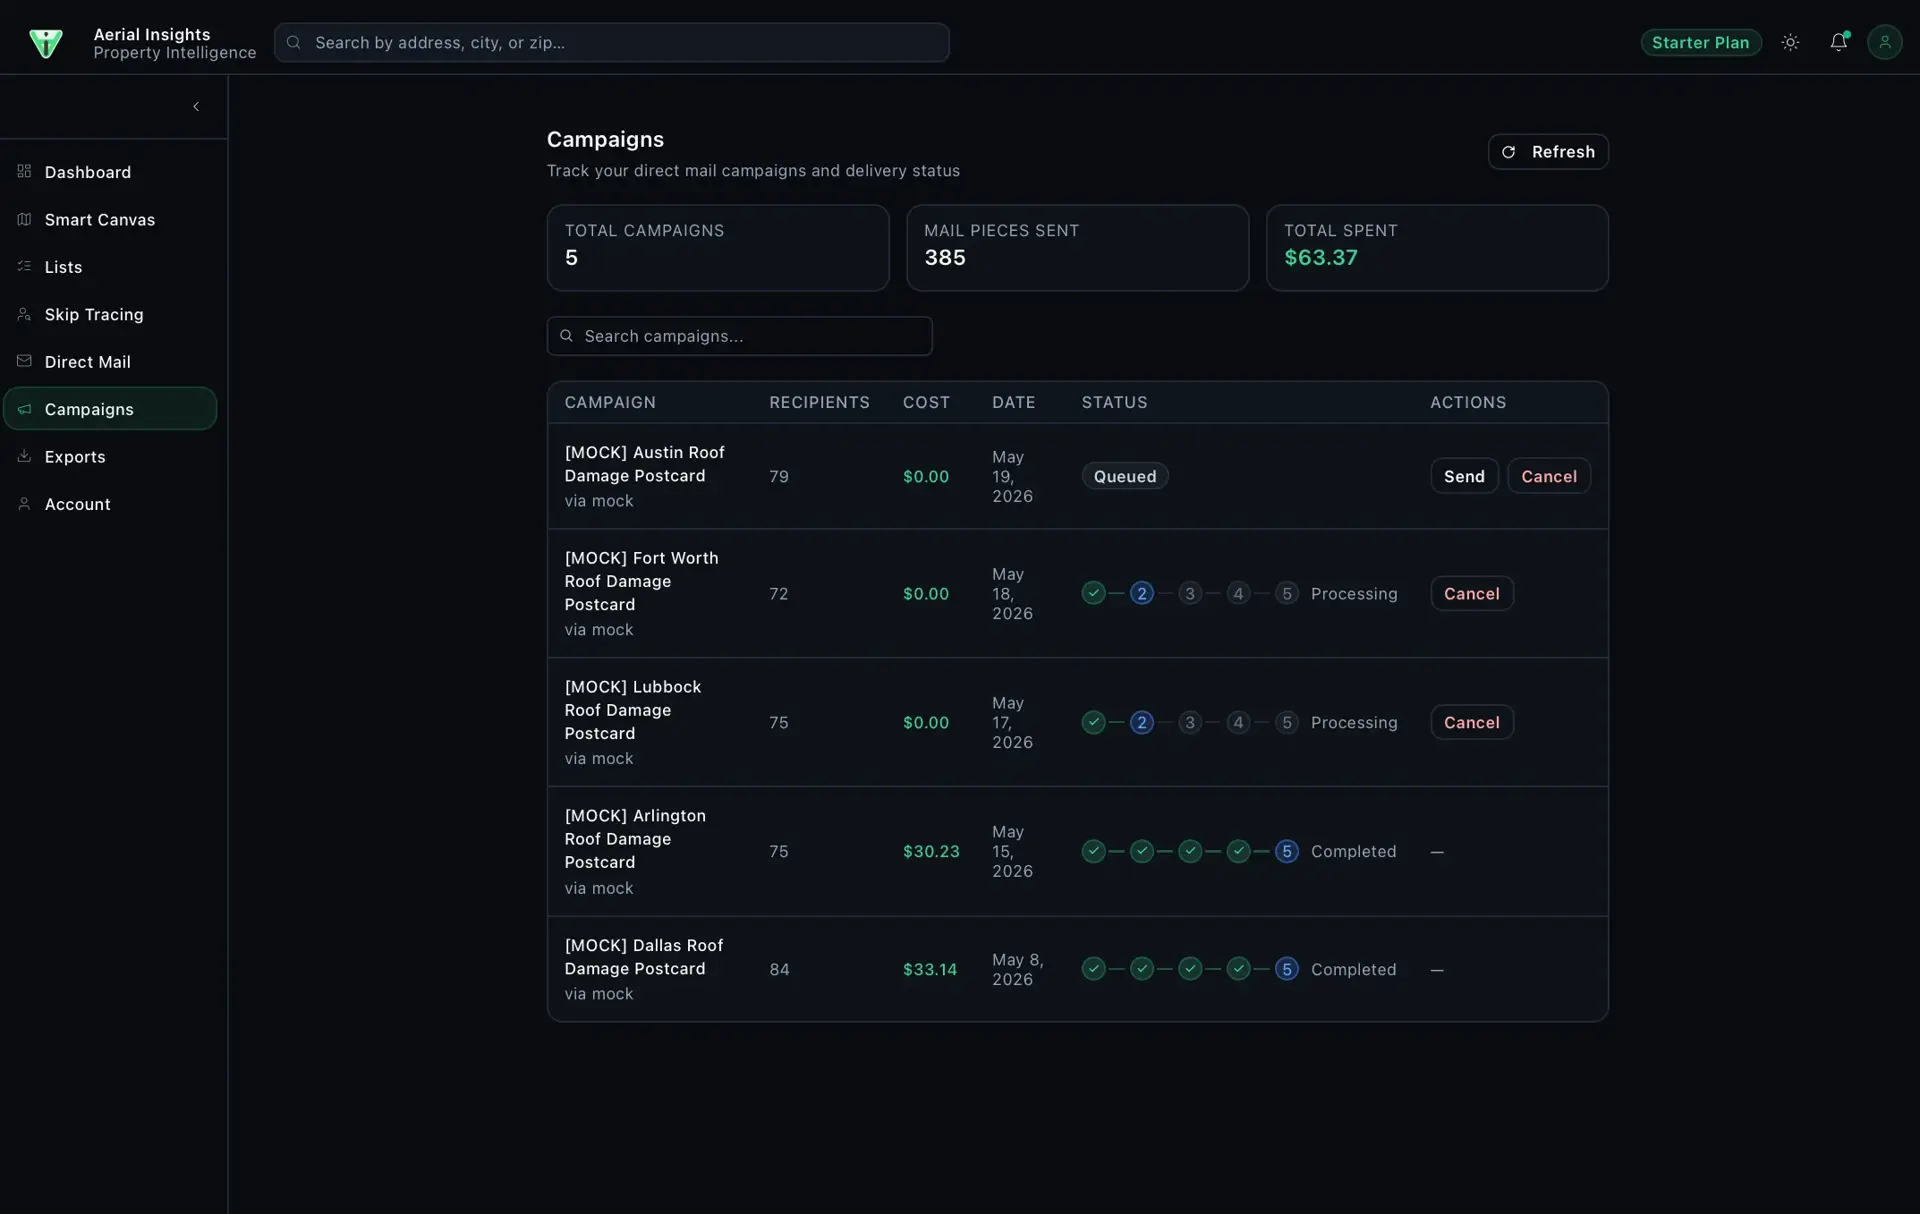Click the $33.14 cost for Dallas

[x=930, y=969]
